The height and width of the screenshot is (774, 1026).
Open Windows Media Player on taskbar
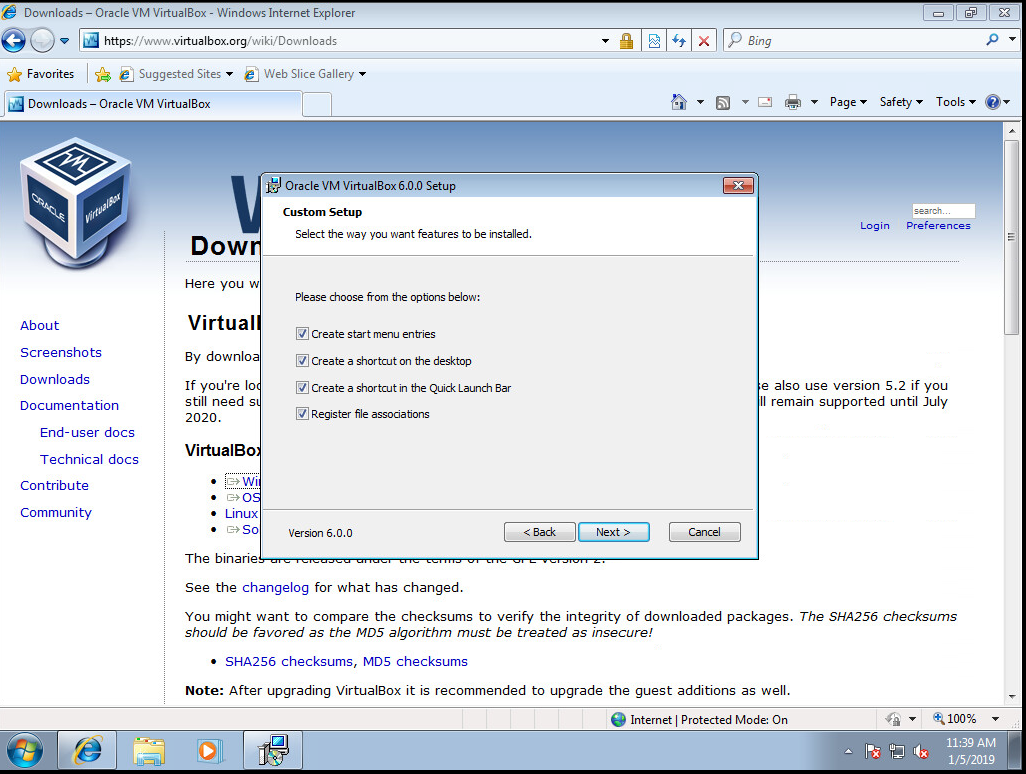tap(210, 750)
